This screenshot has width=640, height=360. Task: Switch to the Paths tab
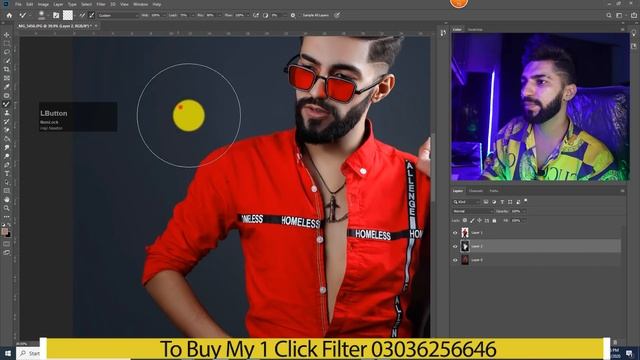494,191
